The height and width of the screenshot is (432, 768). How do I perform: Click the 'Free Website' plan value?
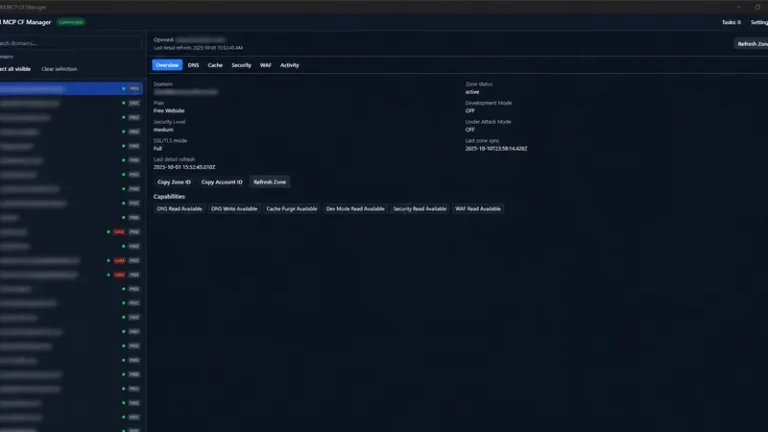tap(169, 111)
